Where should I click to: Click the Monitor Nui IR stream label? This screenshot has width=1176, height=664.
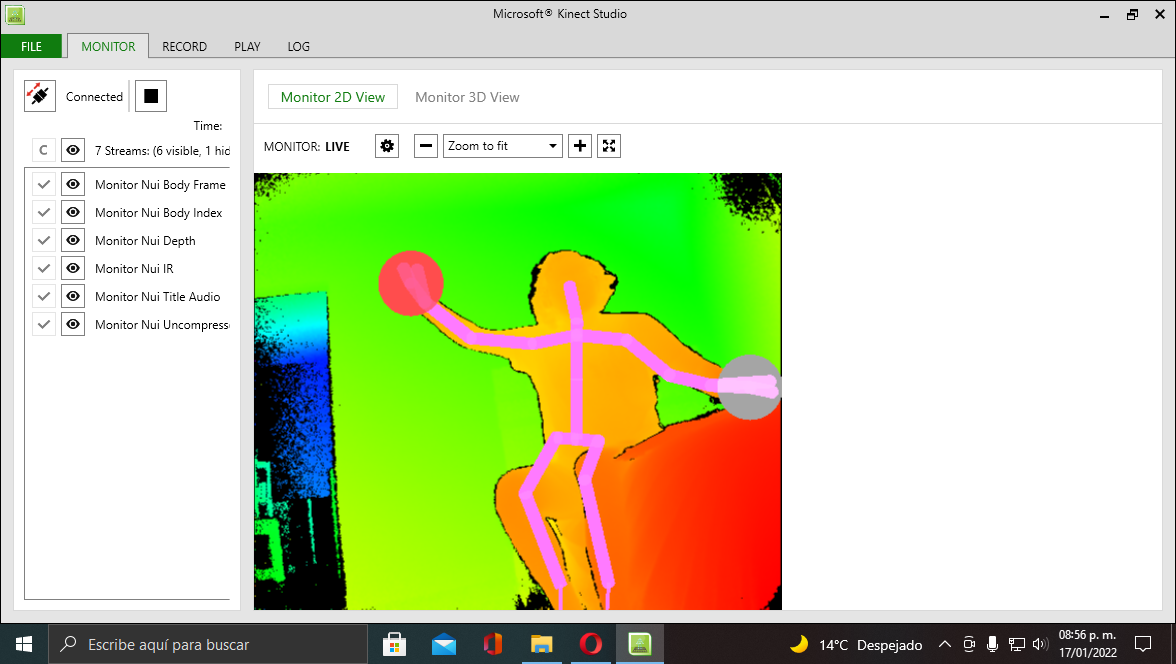134,268
